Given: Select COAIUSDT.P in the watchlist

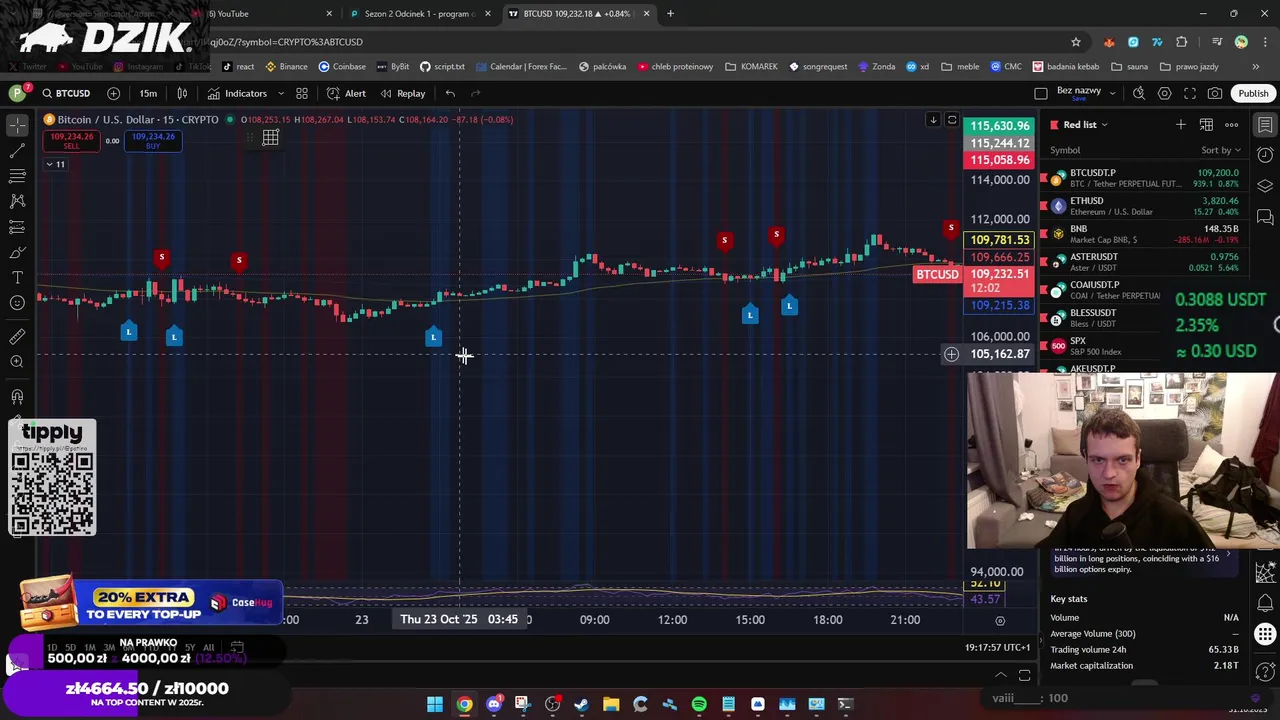Looking at the screenshot, I should click(x=1145, y=290).
